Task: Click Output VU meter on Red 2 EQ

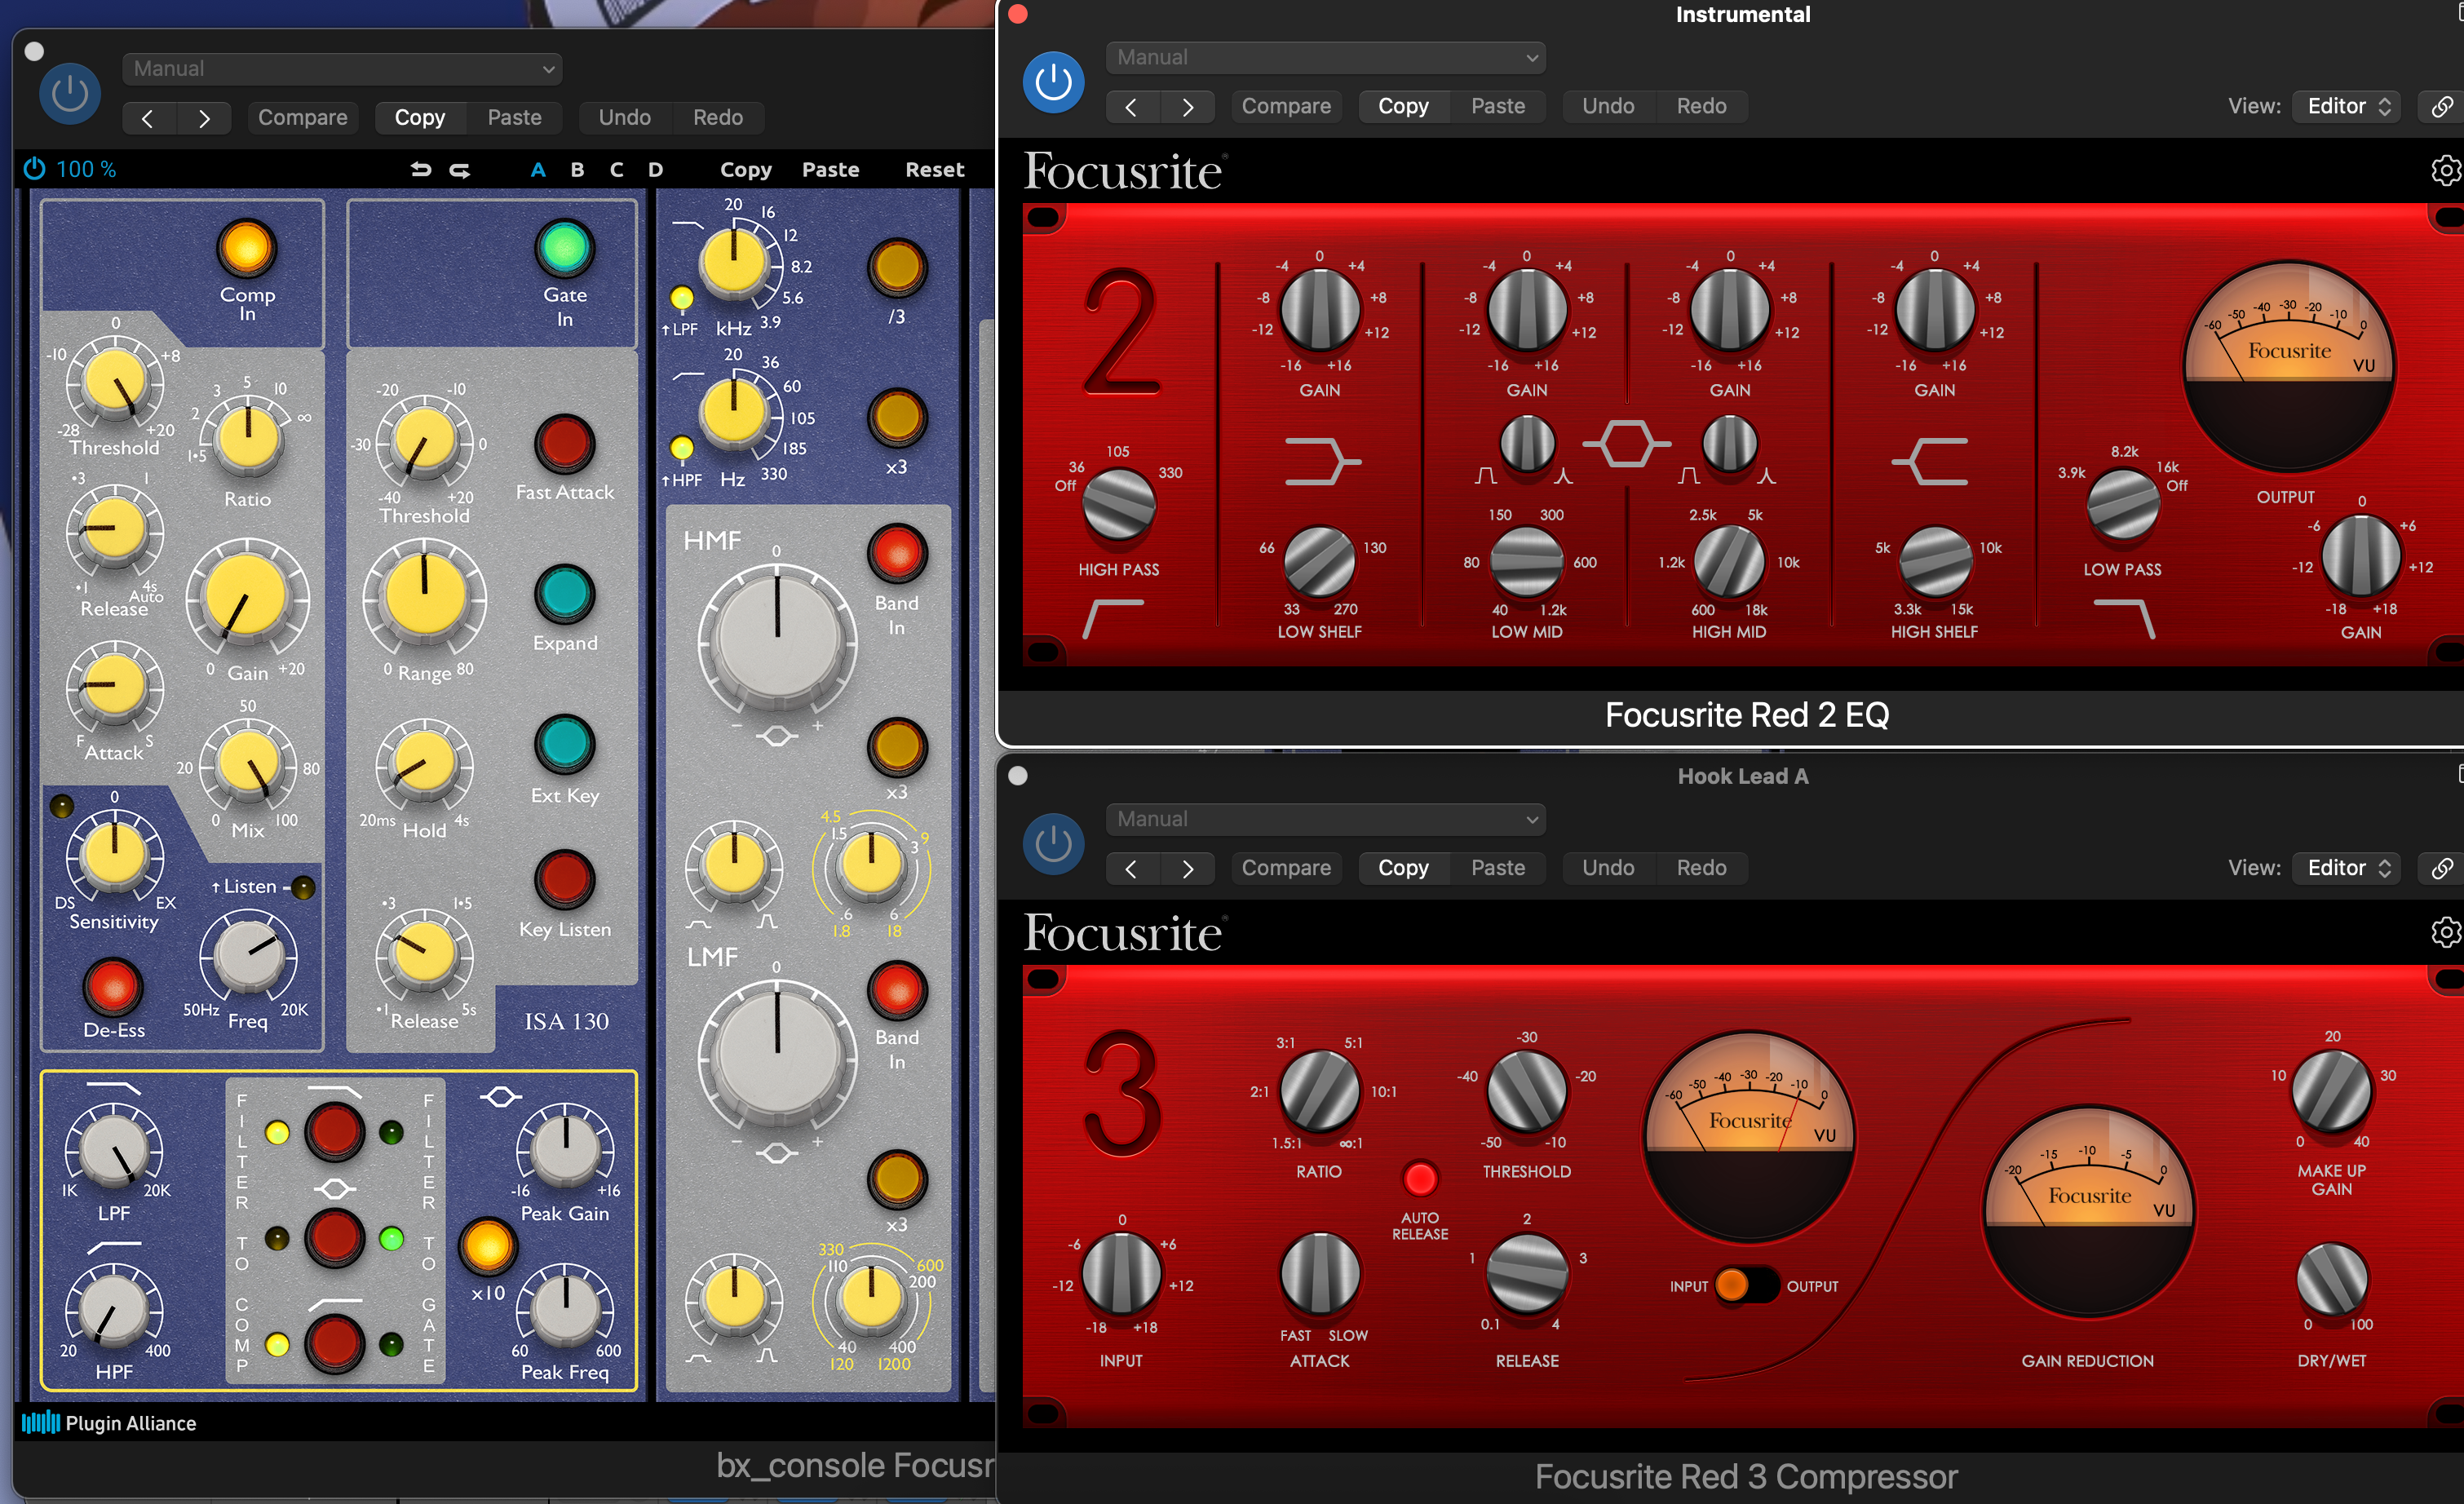Action: point(2288,367)
